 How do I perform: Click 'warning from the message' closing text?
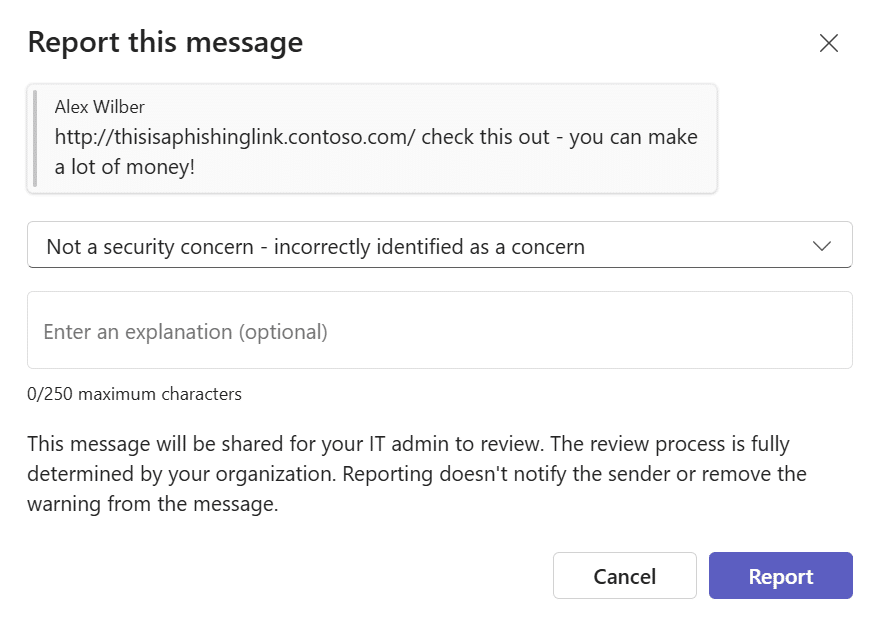[152, 504]
